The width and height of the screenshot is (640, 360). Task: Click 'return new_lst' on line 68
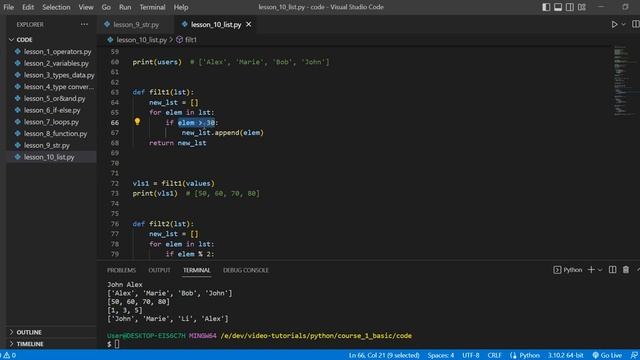pos(178,143)
